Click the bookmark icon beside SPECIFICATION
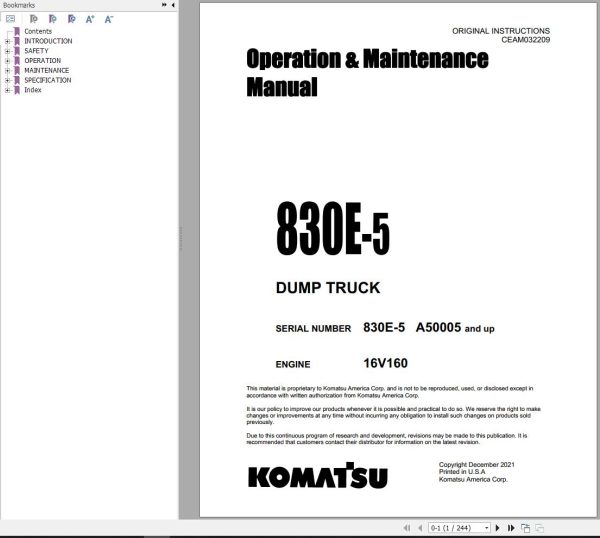 [x=17, y=80]
